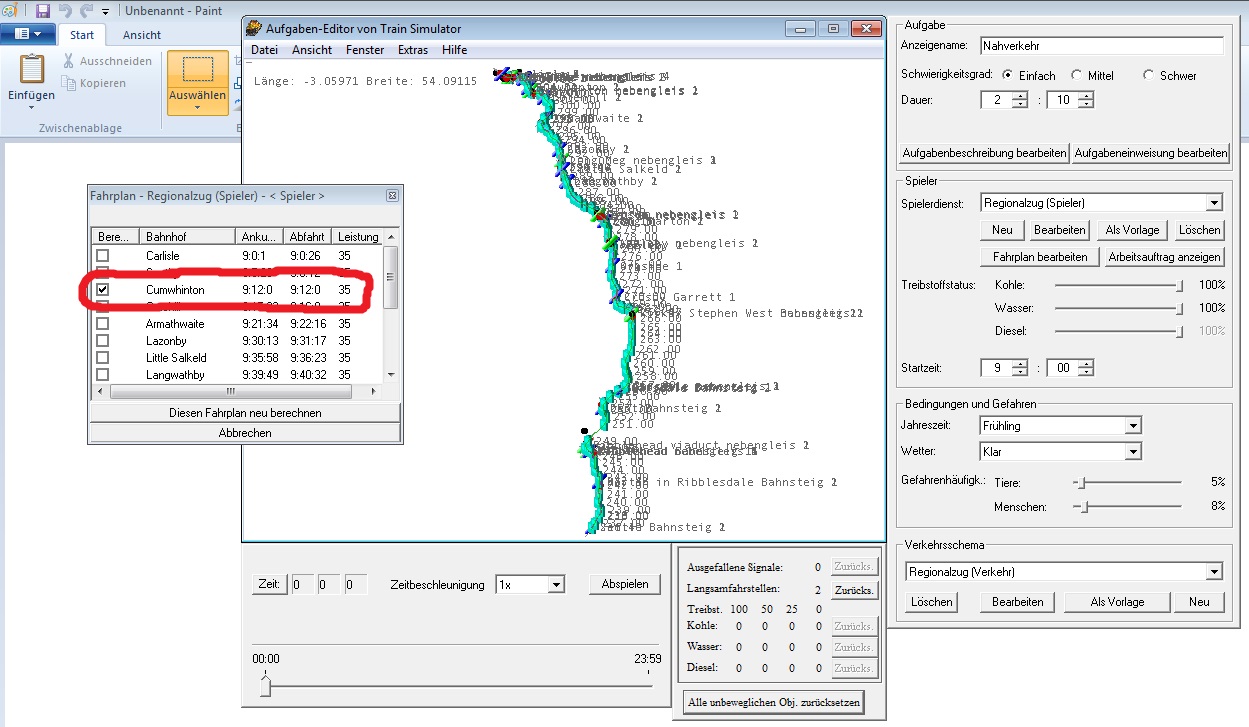Click the Anzeigename text field
Image resolution: width=1249 pixels, height=727 pixels.
tap(1101, 46)
